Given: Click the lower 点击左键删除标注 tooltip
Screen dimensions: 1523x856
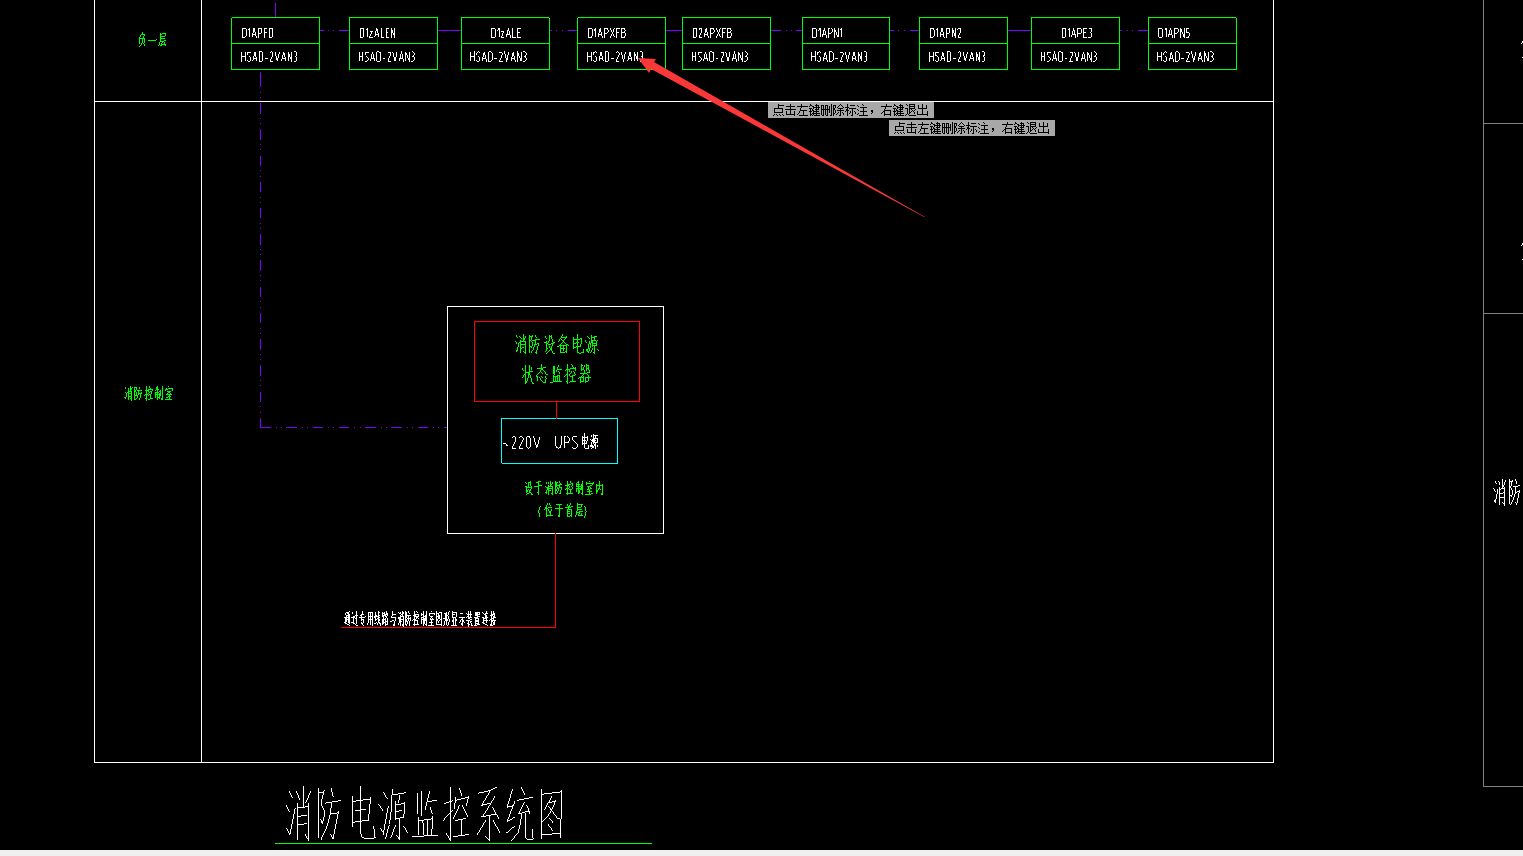Looking at the screenshot, I should [x=972, y=128].
